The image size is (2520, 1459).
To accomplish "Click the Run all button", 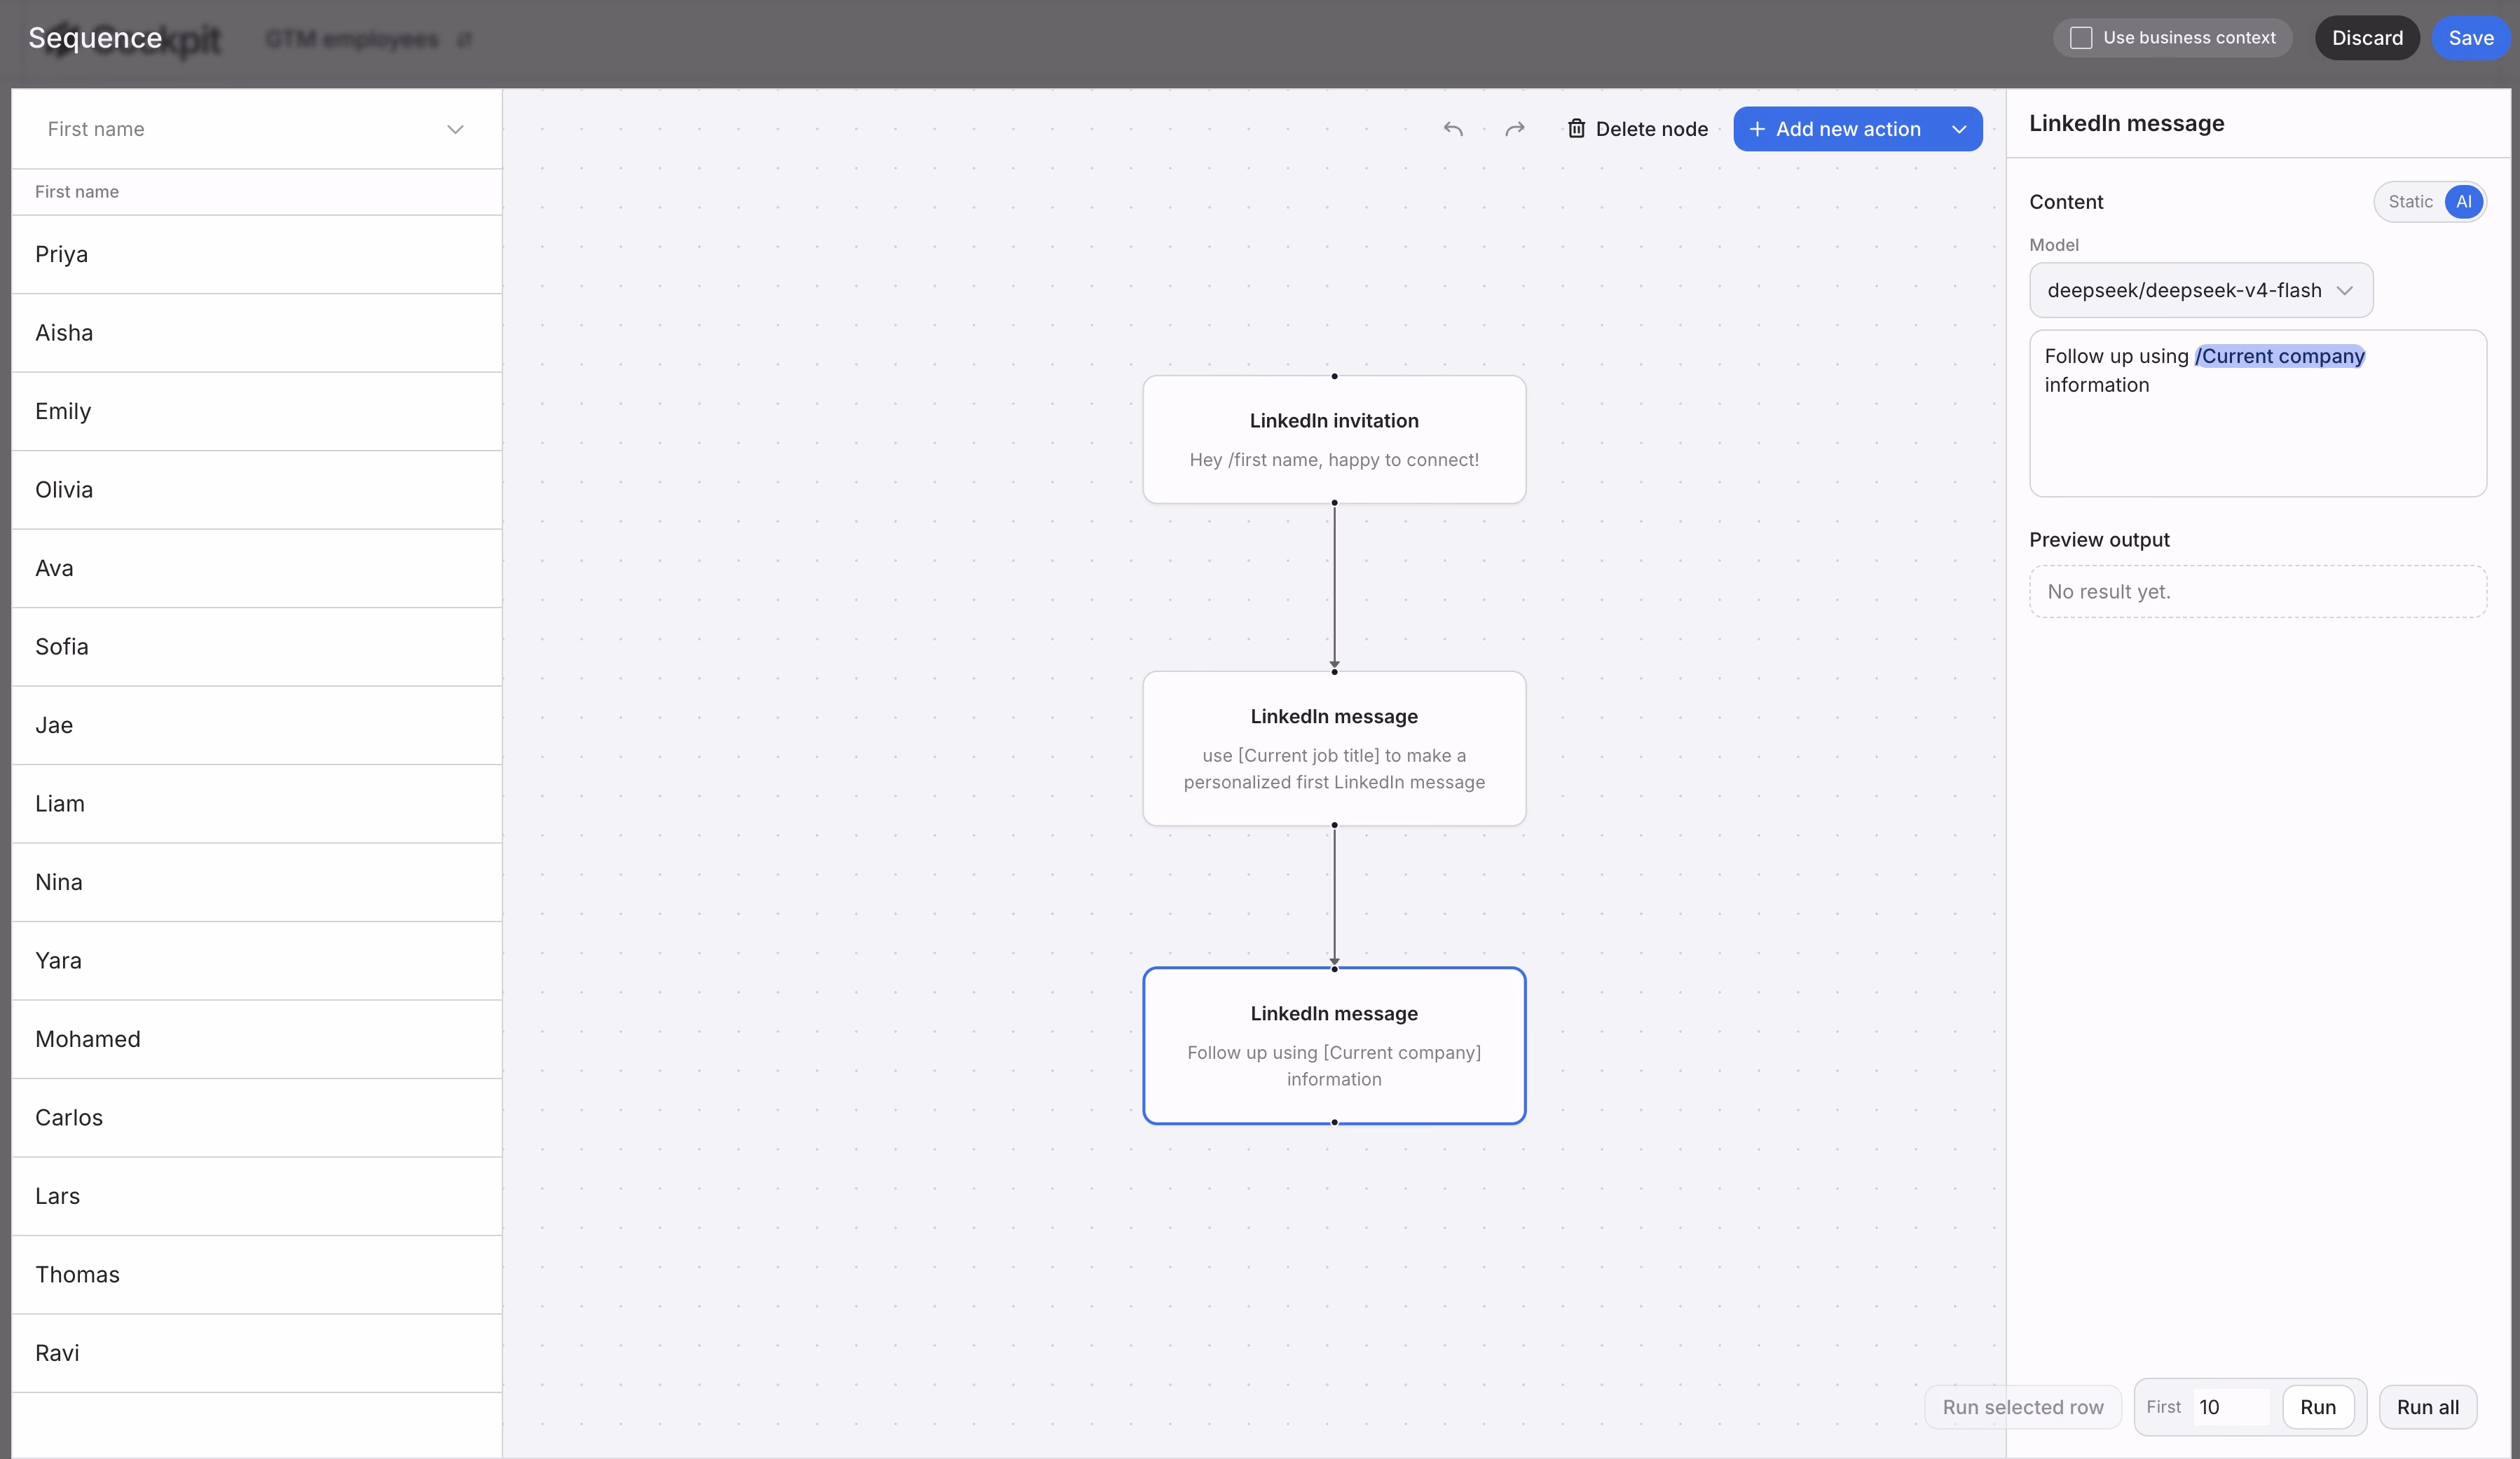I will (2427, 1407).
